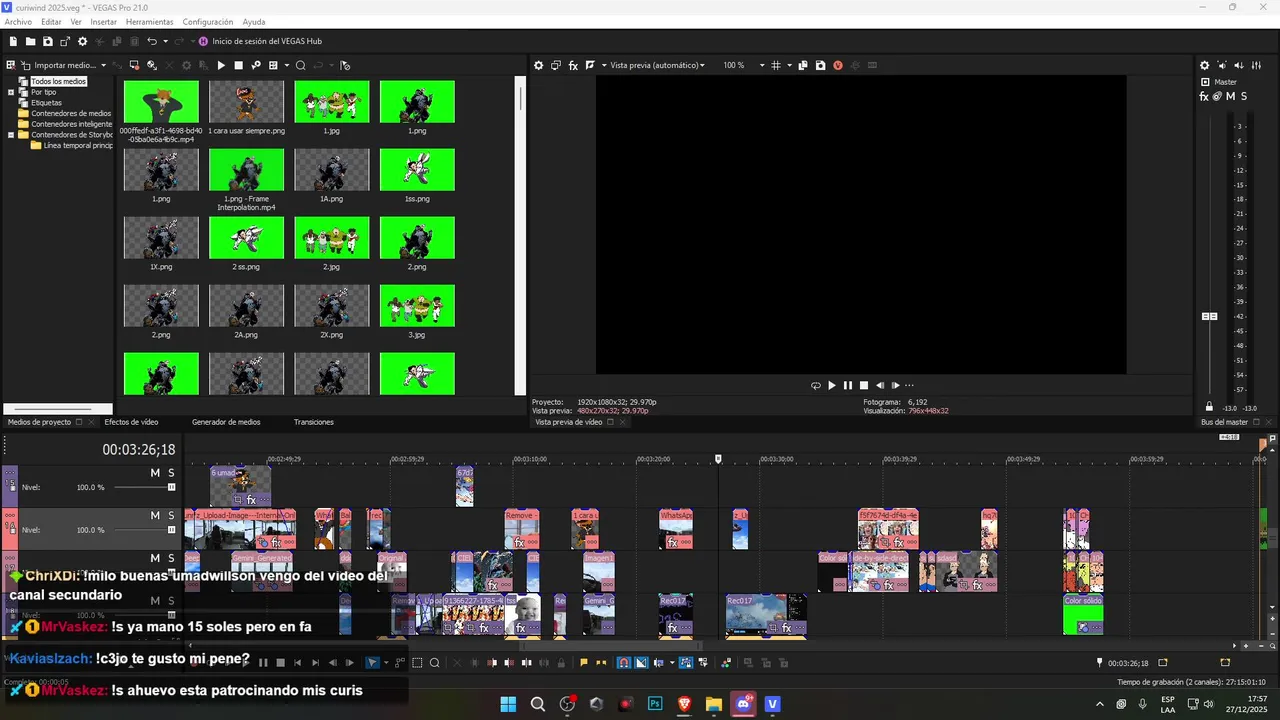Click the Undo arrow in main toolbar
The image size is (1280, 720).
(x=151, y=41)
